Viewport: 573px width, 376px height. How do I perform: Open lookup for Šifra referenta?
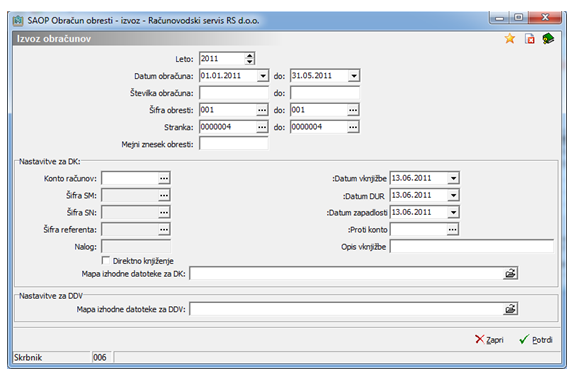(164, 229)
